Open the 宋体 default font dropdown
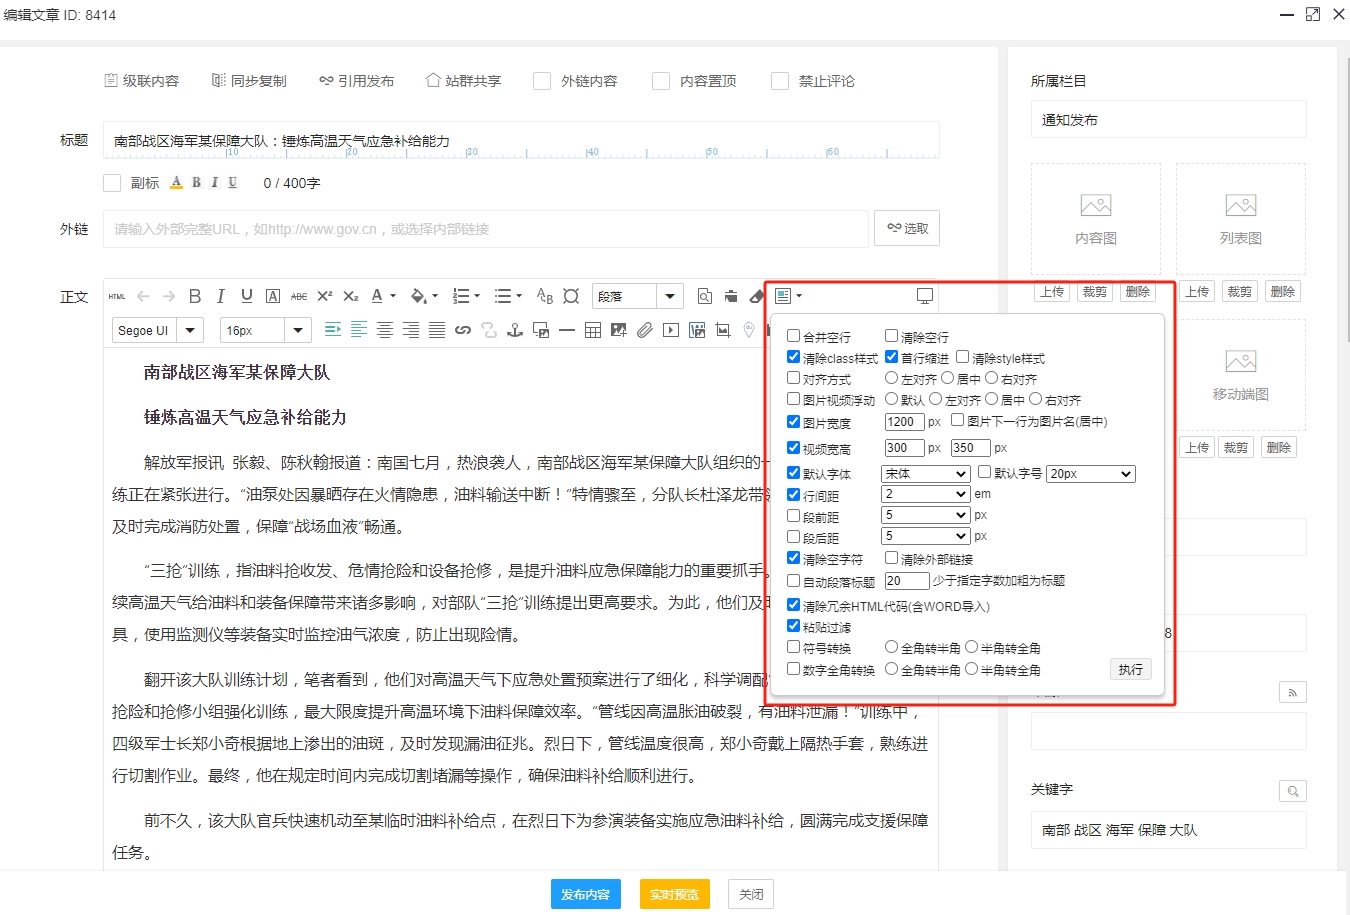The image size is (1350, 915). 926,473
